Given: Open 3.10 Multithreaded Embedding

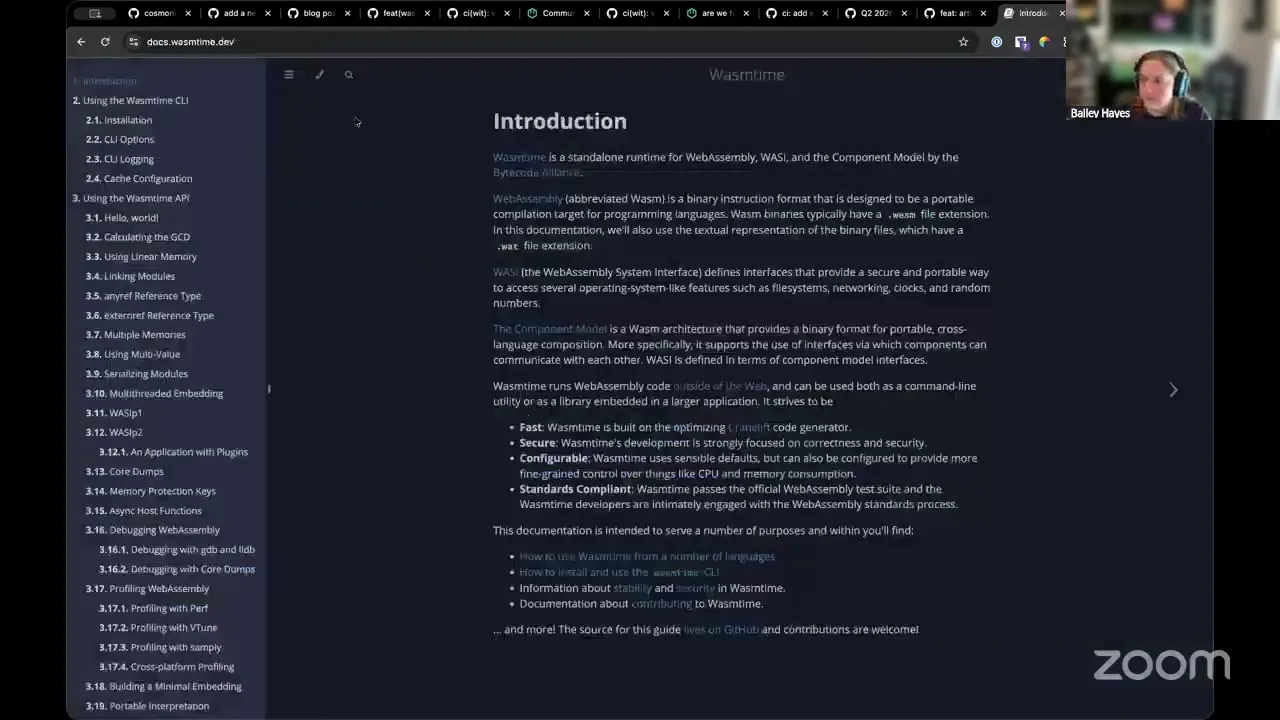Looking at the screenshot, I should (x=155, y=393).
